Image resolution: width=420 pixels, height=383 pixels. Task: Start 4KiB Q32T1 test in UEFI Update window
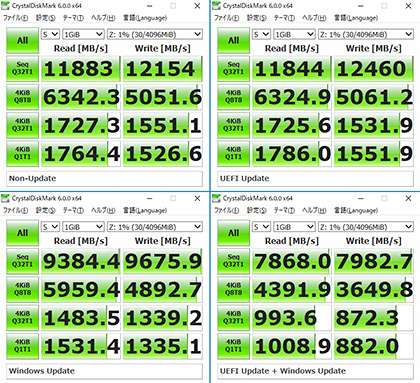233,125
